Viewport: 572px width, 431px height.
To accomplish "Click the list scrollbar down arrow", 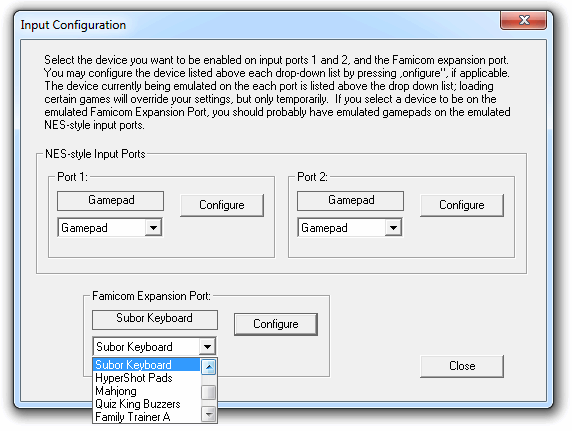I will pyautogui.click(x=209, y=415).
